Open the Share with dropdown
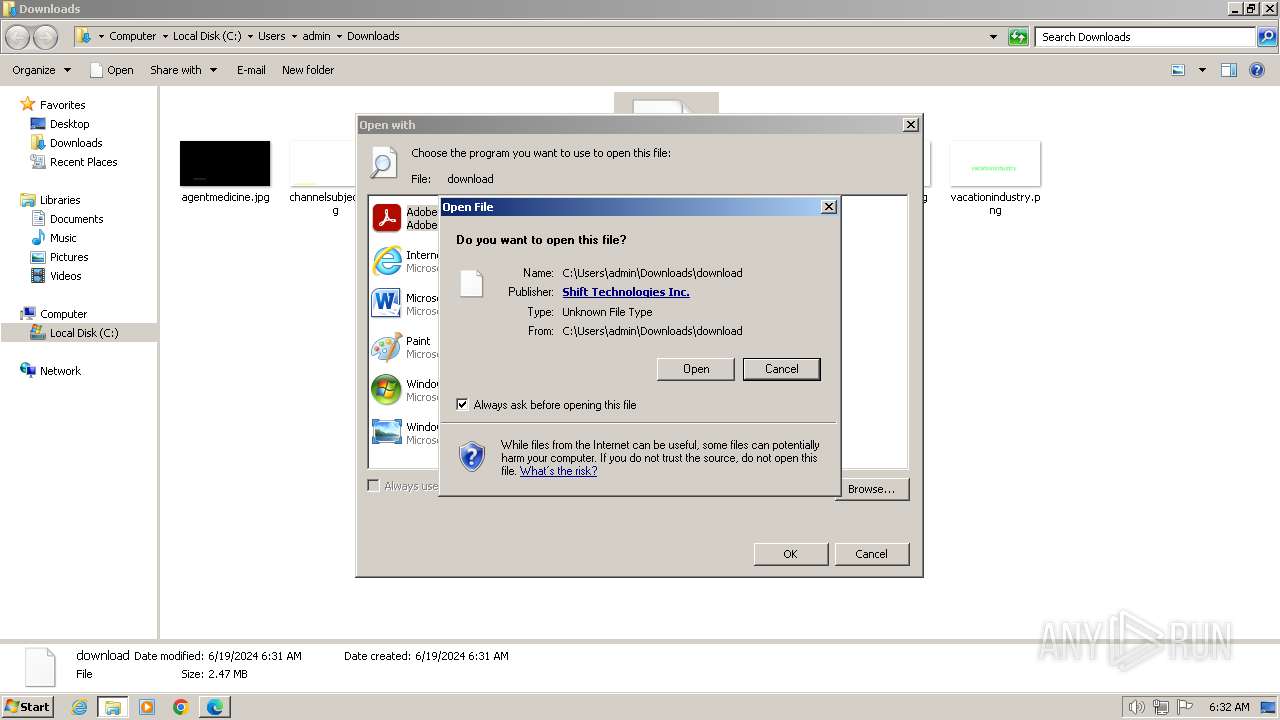This screenshot has width=1280, height=720. point(184,70)
